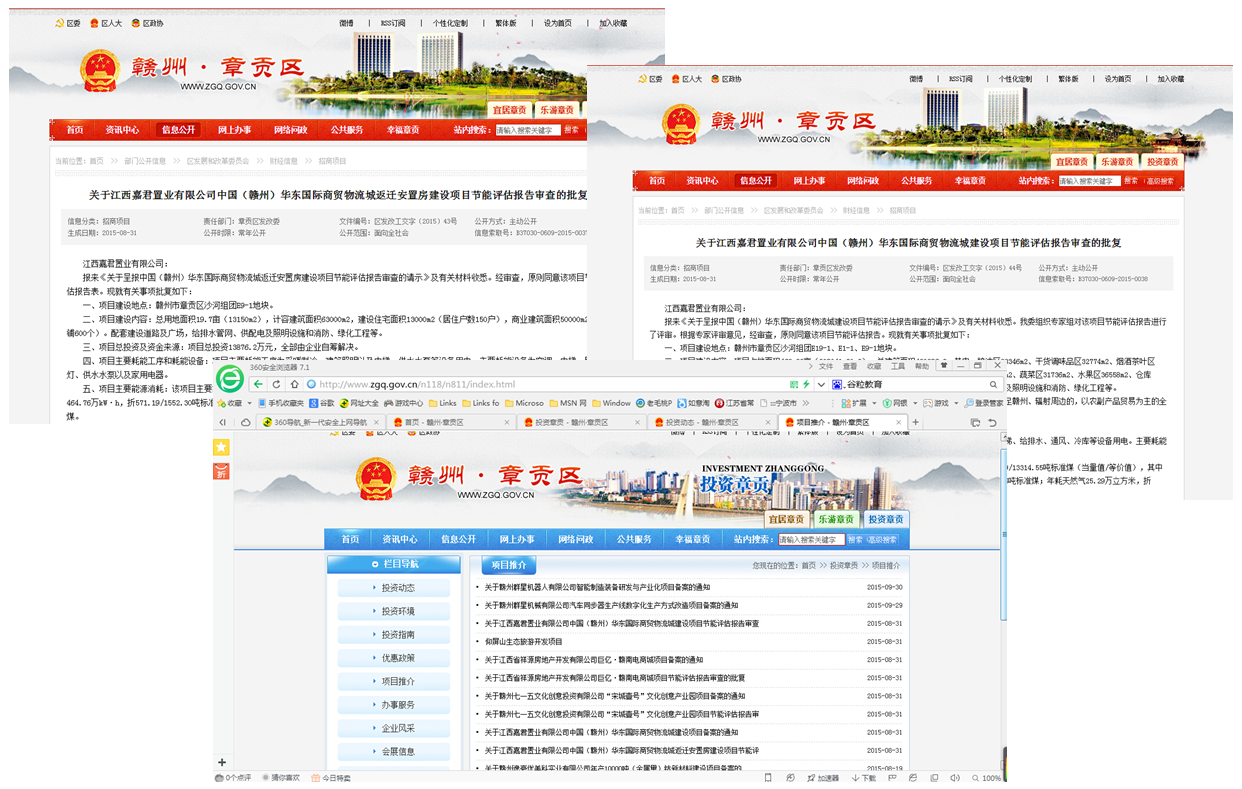Image resolution: width=1242 pixels, height=789 pixels.
Task: Open the 谷歌 bookmark
Action: click(x=322, y=403)
